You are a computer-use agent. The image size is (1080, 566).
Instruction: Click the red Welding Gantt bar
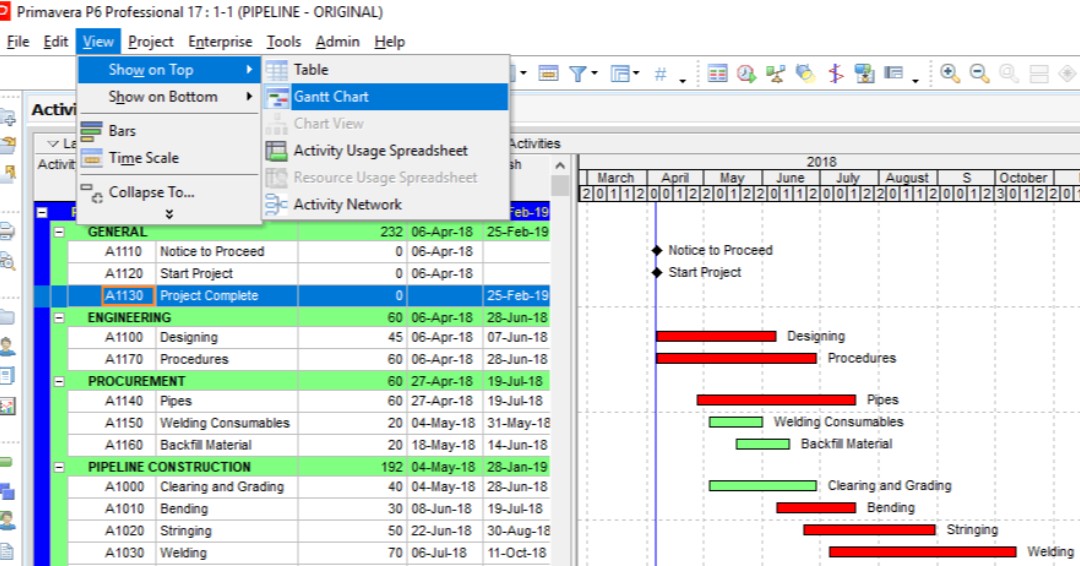[923, 552]
